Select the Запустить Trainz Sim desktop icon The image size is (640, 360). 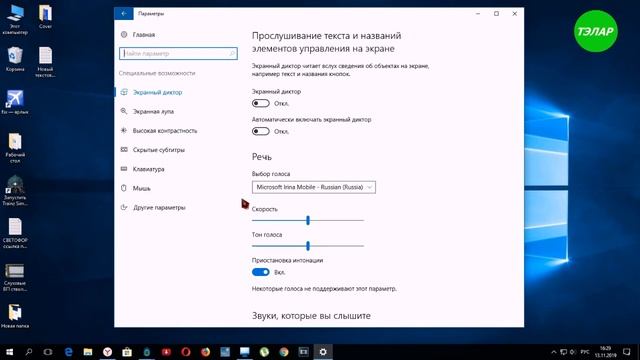tap(15, 191)
